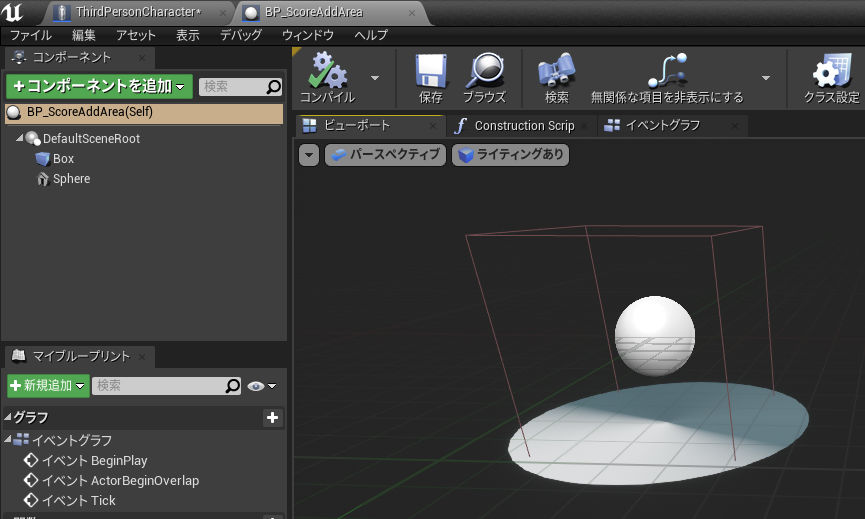The height and width of the screenshot is (519, 865).
Task: Open パースペクティブ view mode dropdown
Action: pyautogui.click(x=385, y=155)
